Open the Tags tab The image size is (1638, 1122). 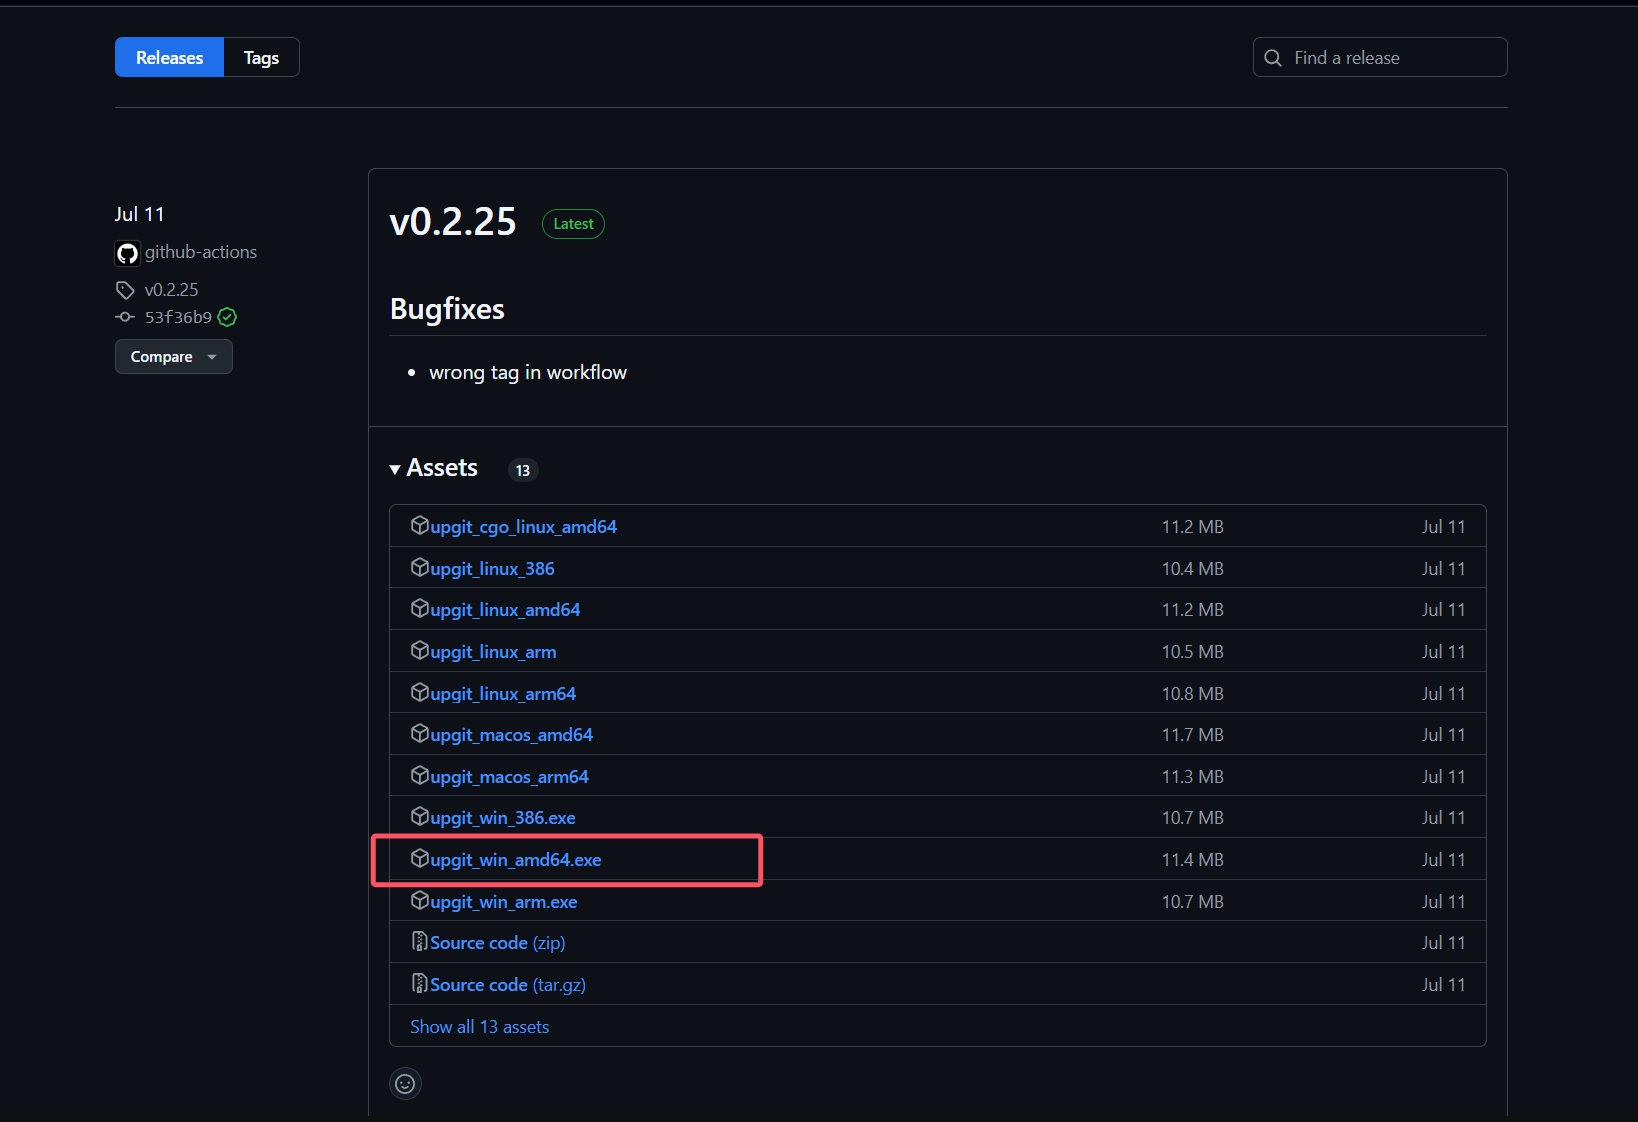pos(261,57)
